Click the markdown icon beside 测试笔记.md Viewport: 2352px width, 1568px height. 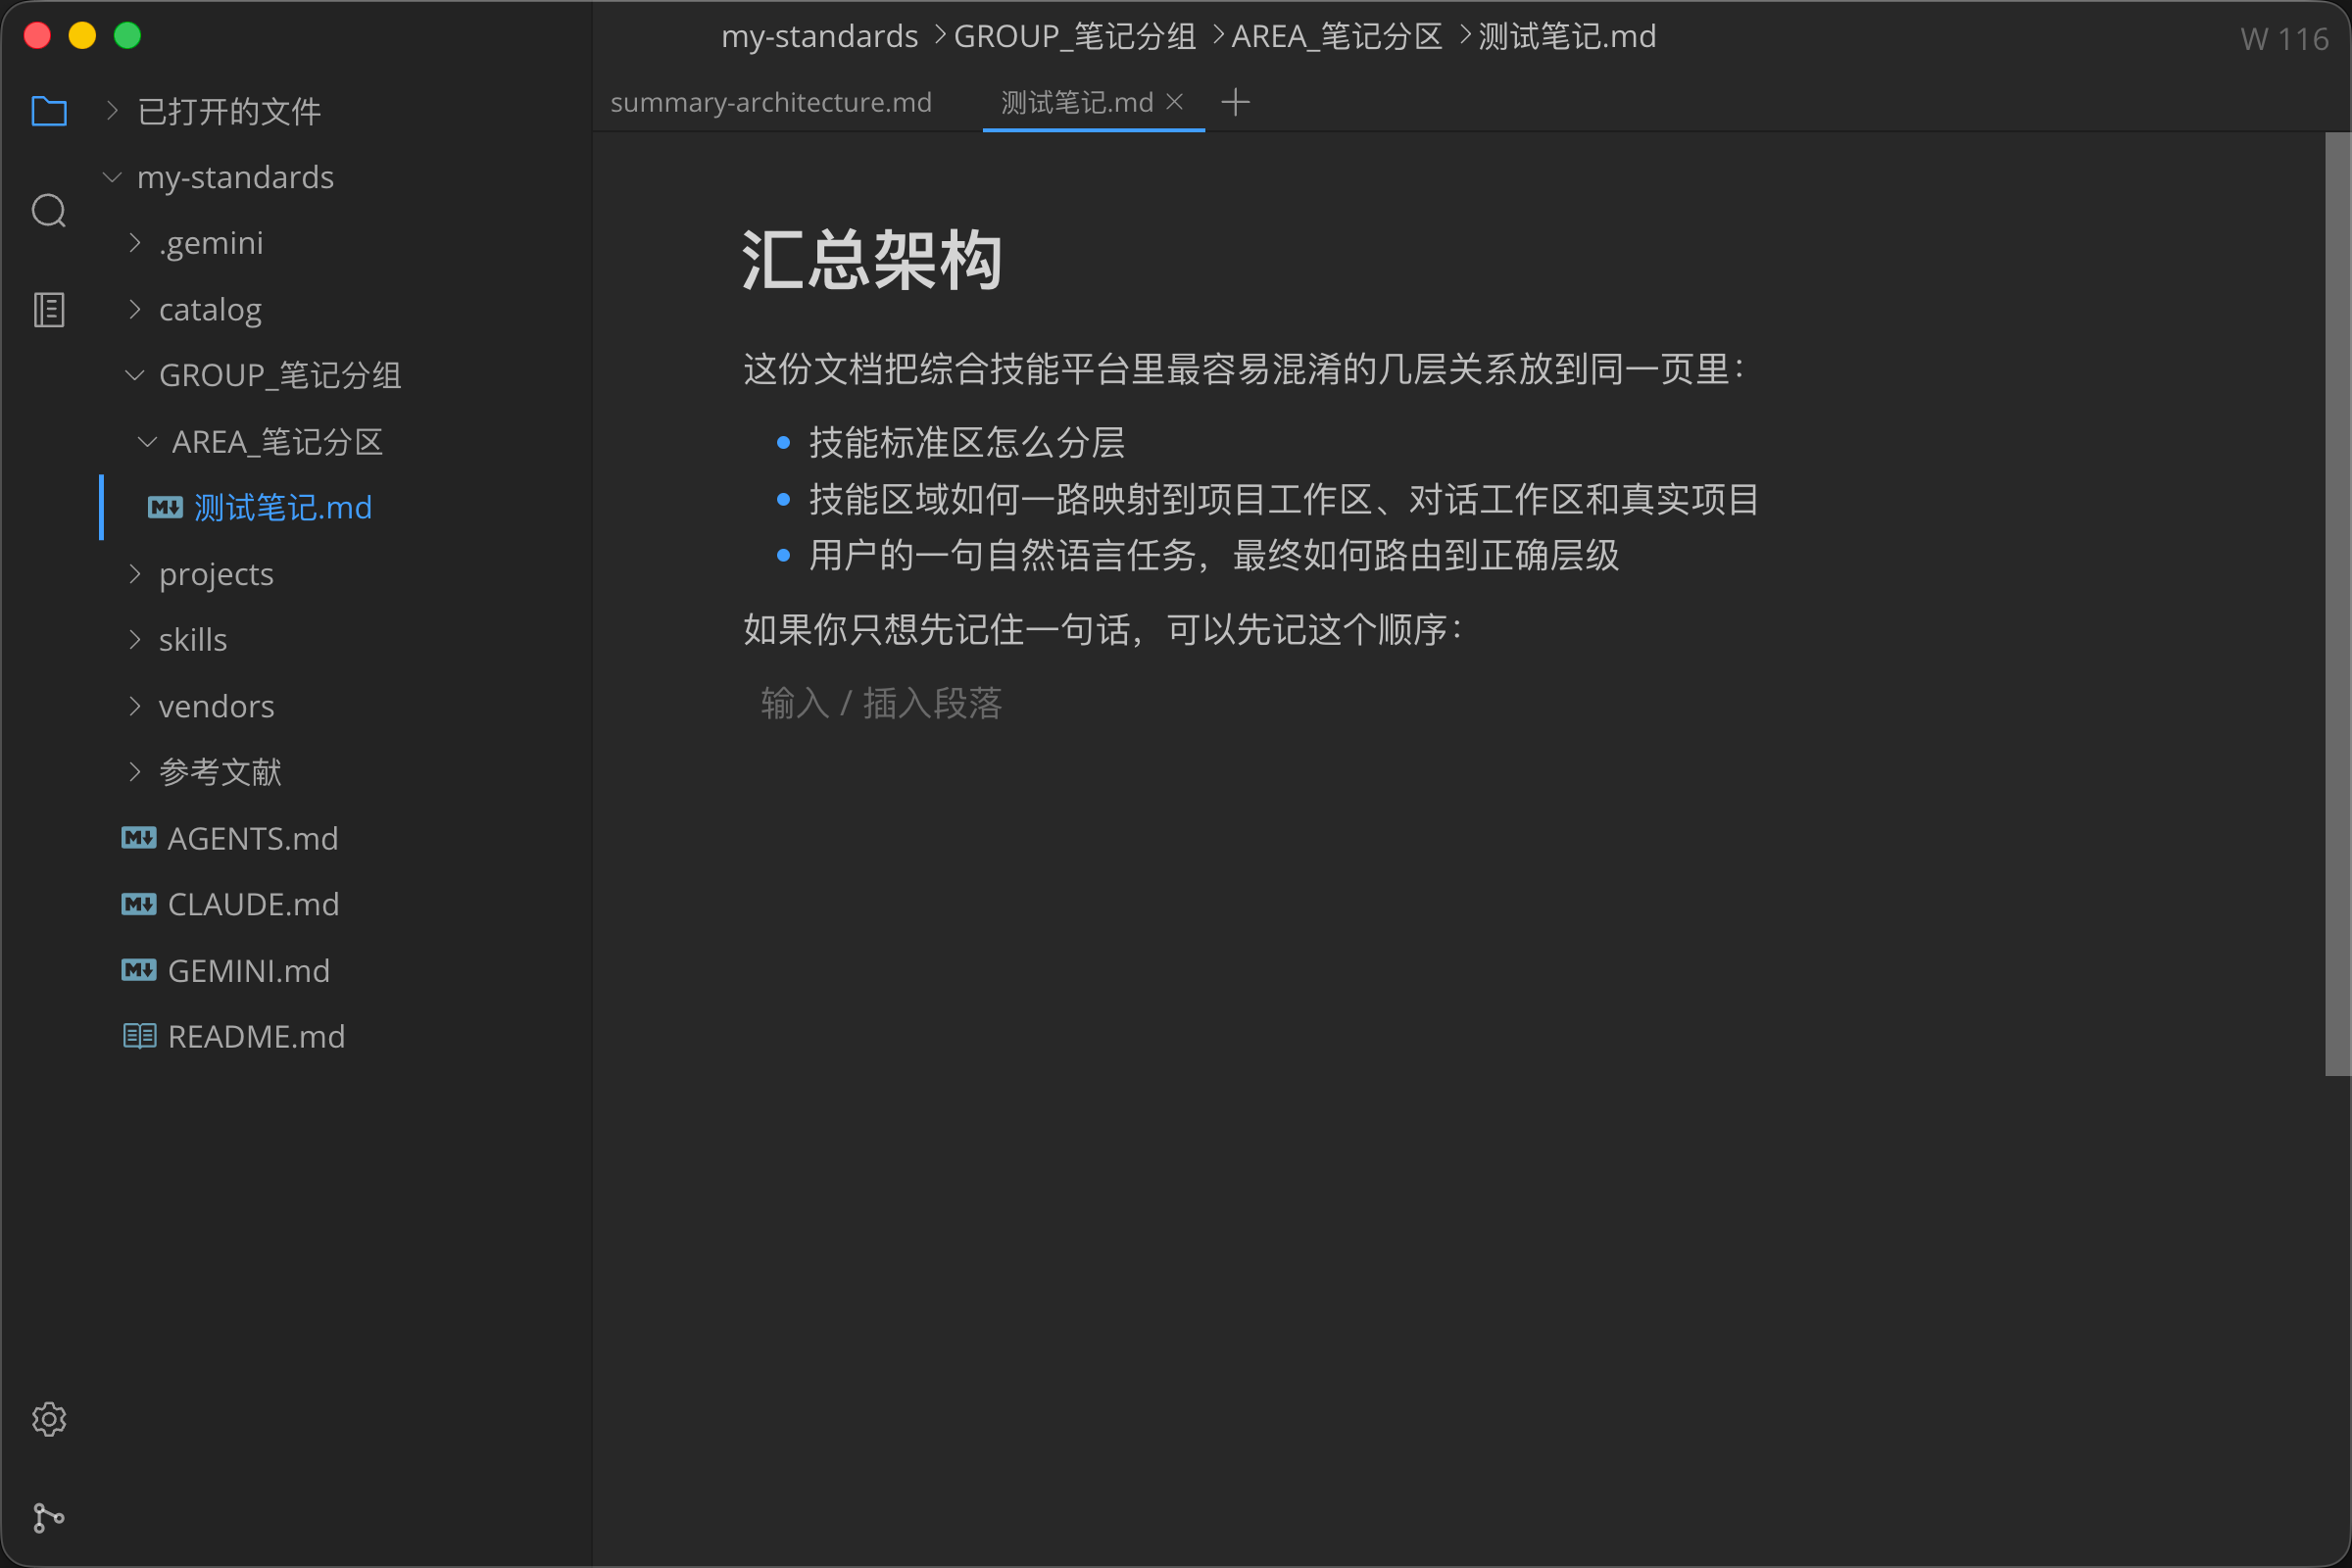(165, 508)
